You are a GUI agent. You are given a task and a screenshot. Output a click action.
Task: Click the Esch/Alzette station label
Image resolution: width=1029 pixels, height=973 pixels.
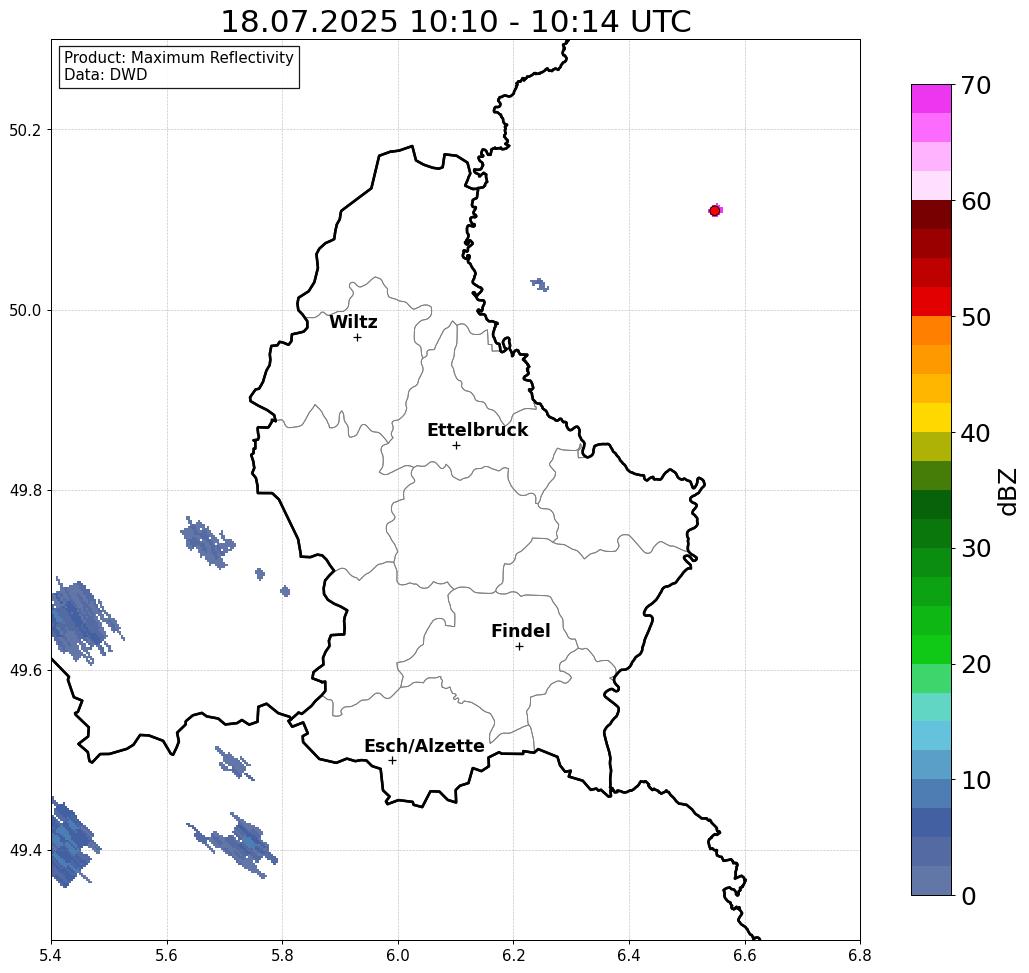(424, 746)
